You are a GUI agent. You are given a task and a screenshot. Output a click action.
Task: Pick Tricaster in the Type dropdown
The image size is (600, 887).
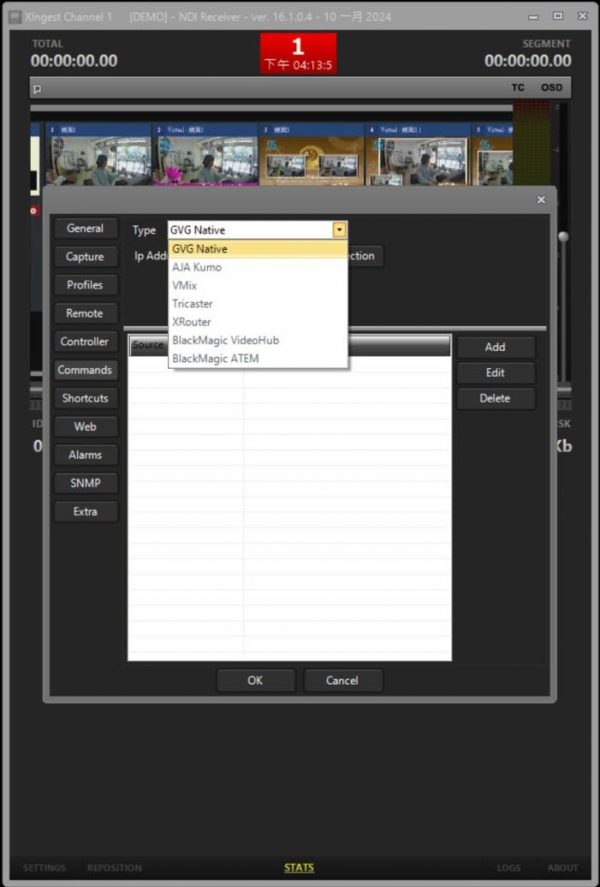(258, 304)
